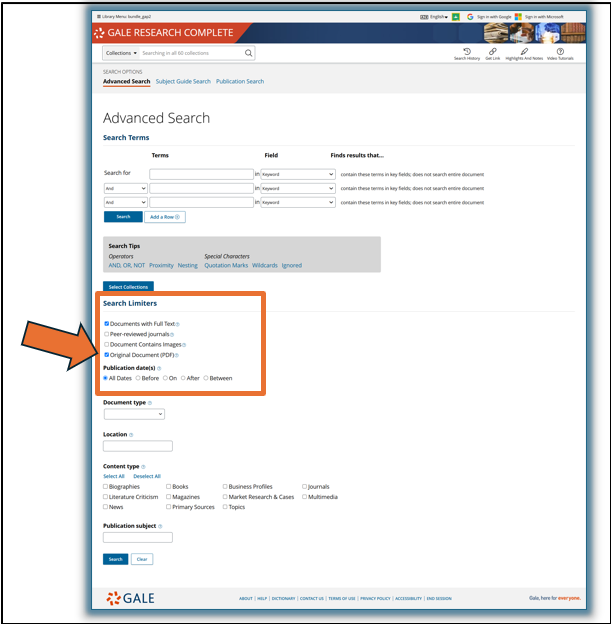Screen dimensions: 611x624
Task: Click the Location input field
Action: (138, 446)
